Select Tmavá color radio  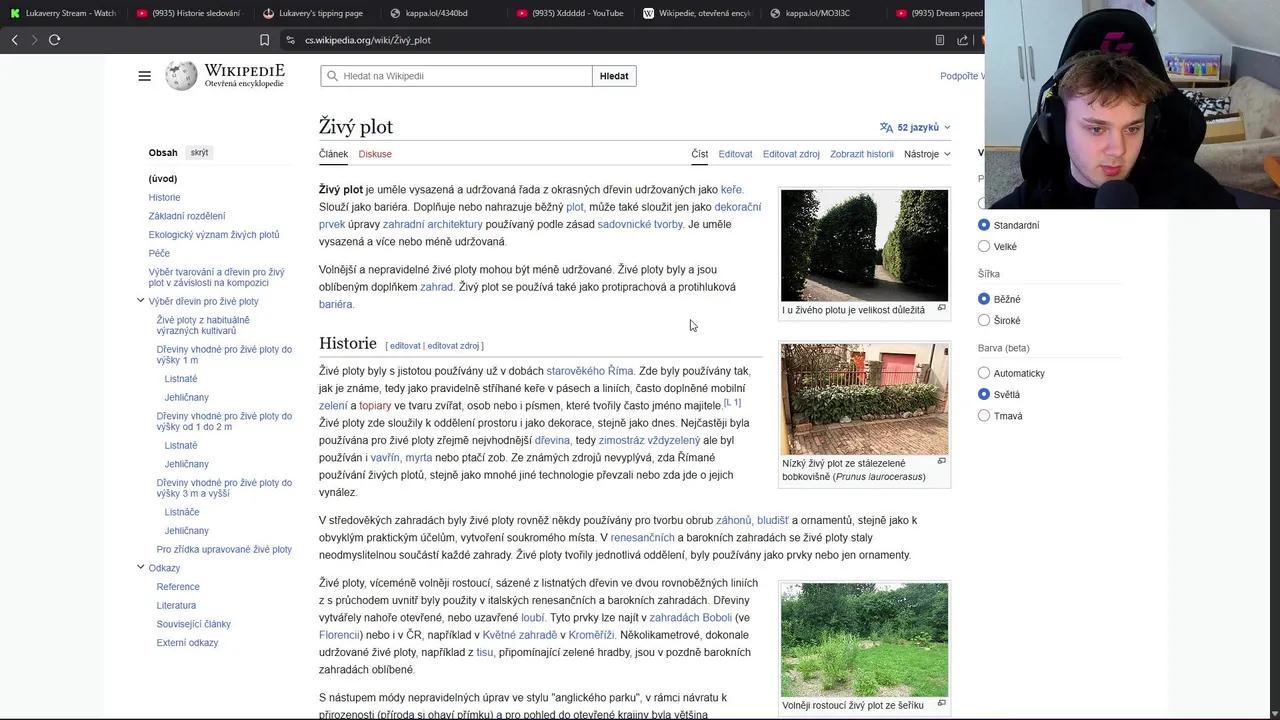(x=984, y=415)
